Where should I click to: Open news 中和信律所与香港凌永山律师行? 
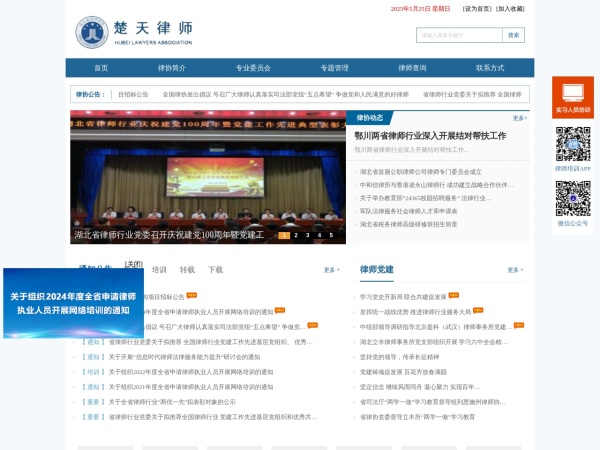tap(437, 185)
